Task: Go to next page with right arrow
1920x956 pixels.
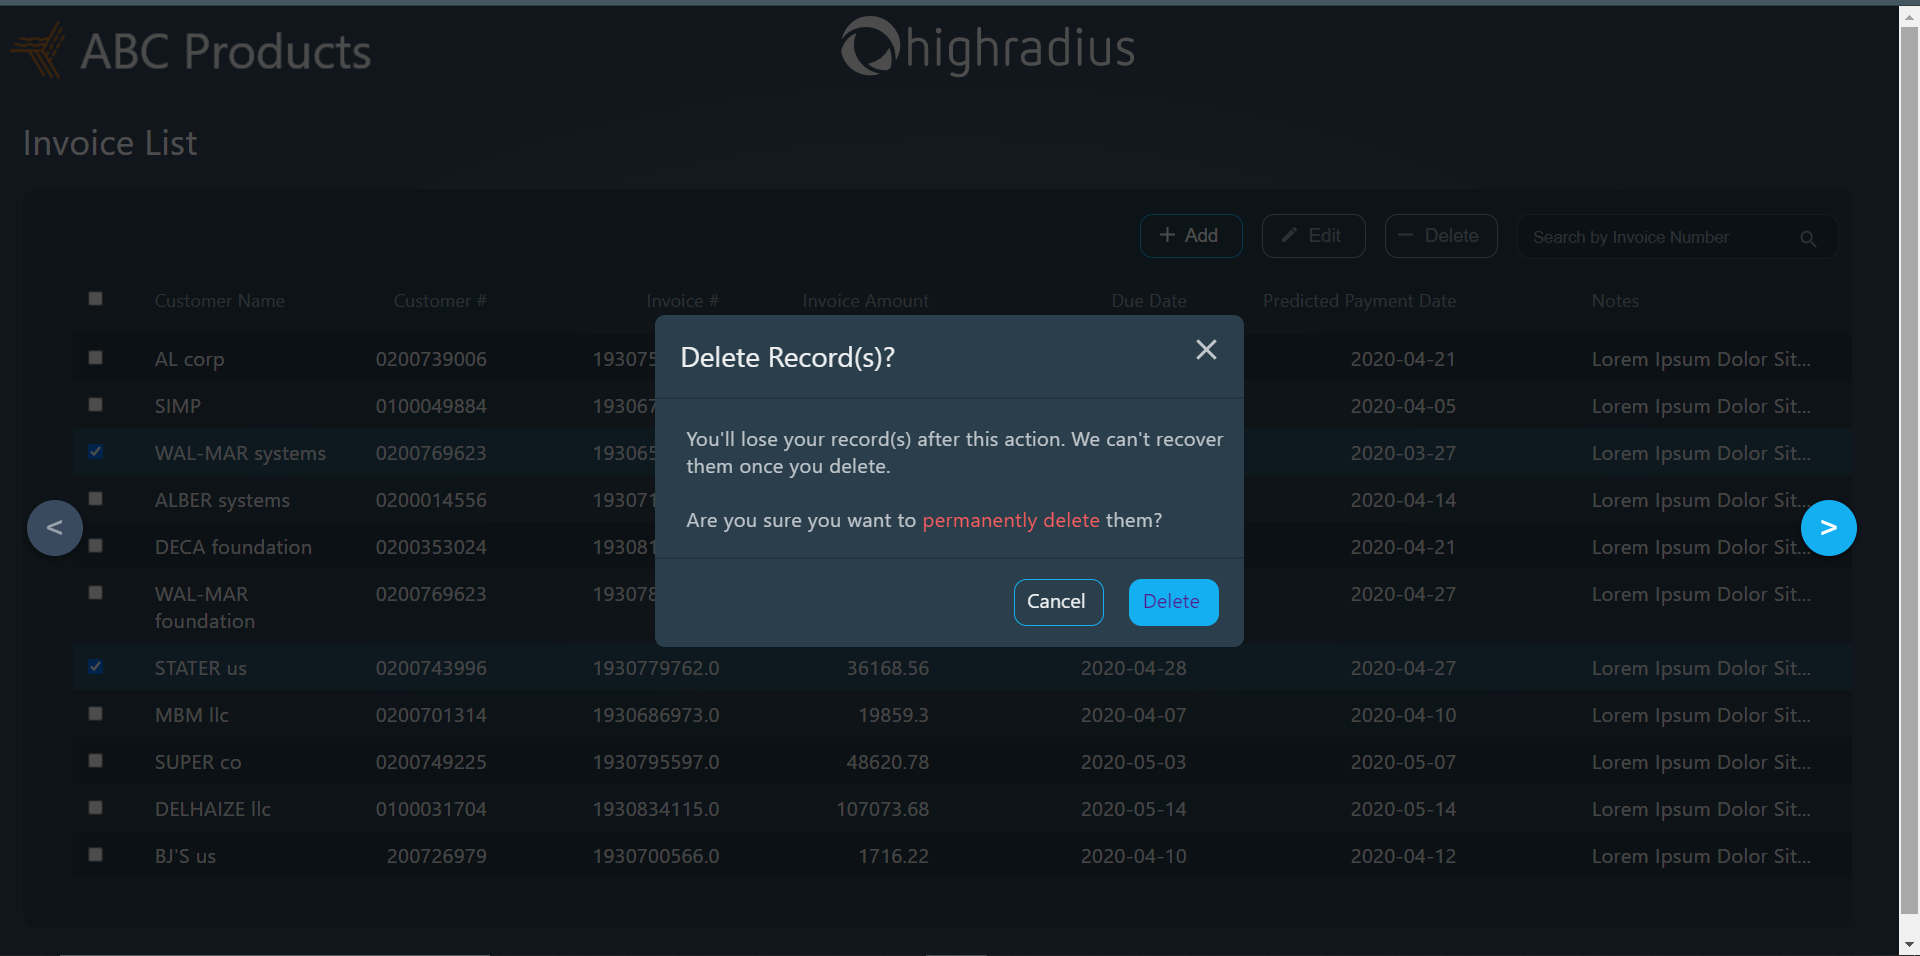Action: (x=1828, y=528)
